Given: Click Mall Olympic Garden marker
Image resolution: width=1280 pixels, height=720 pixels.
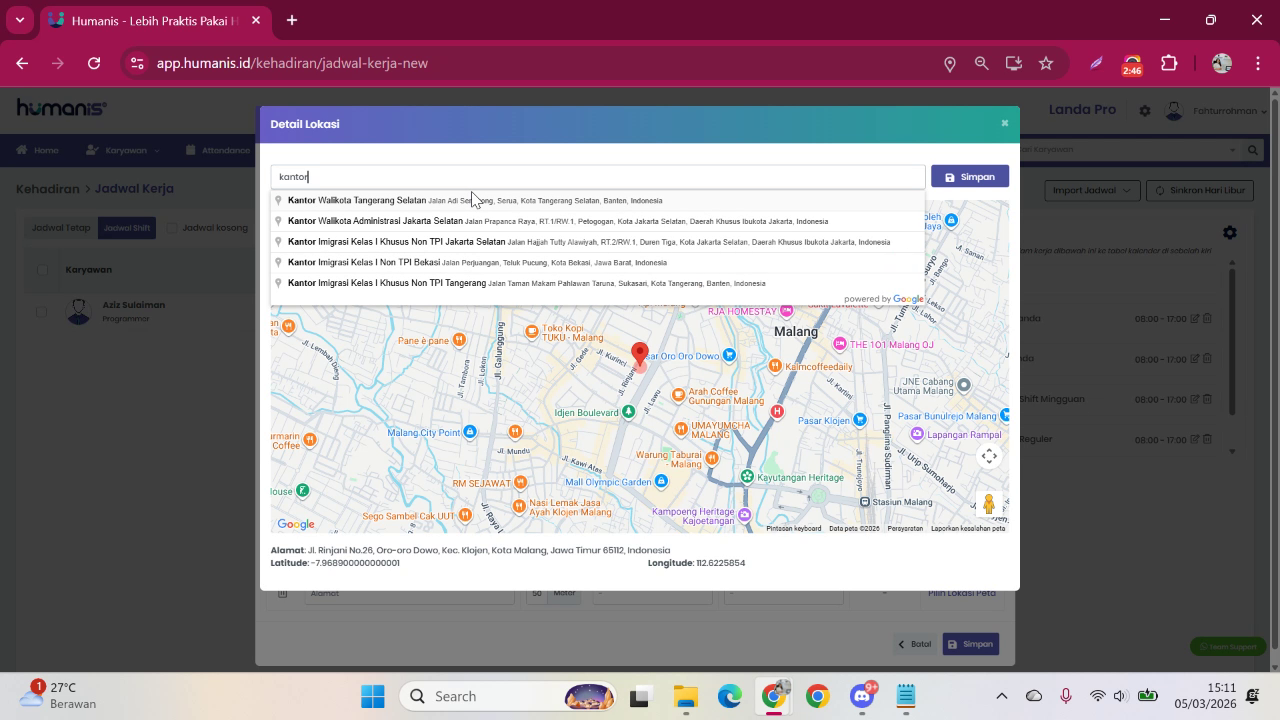Looking at the screenshot, I should [x=660, y=481].
